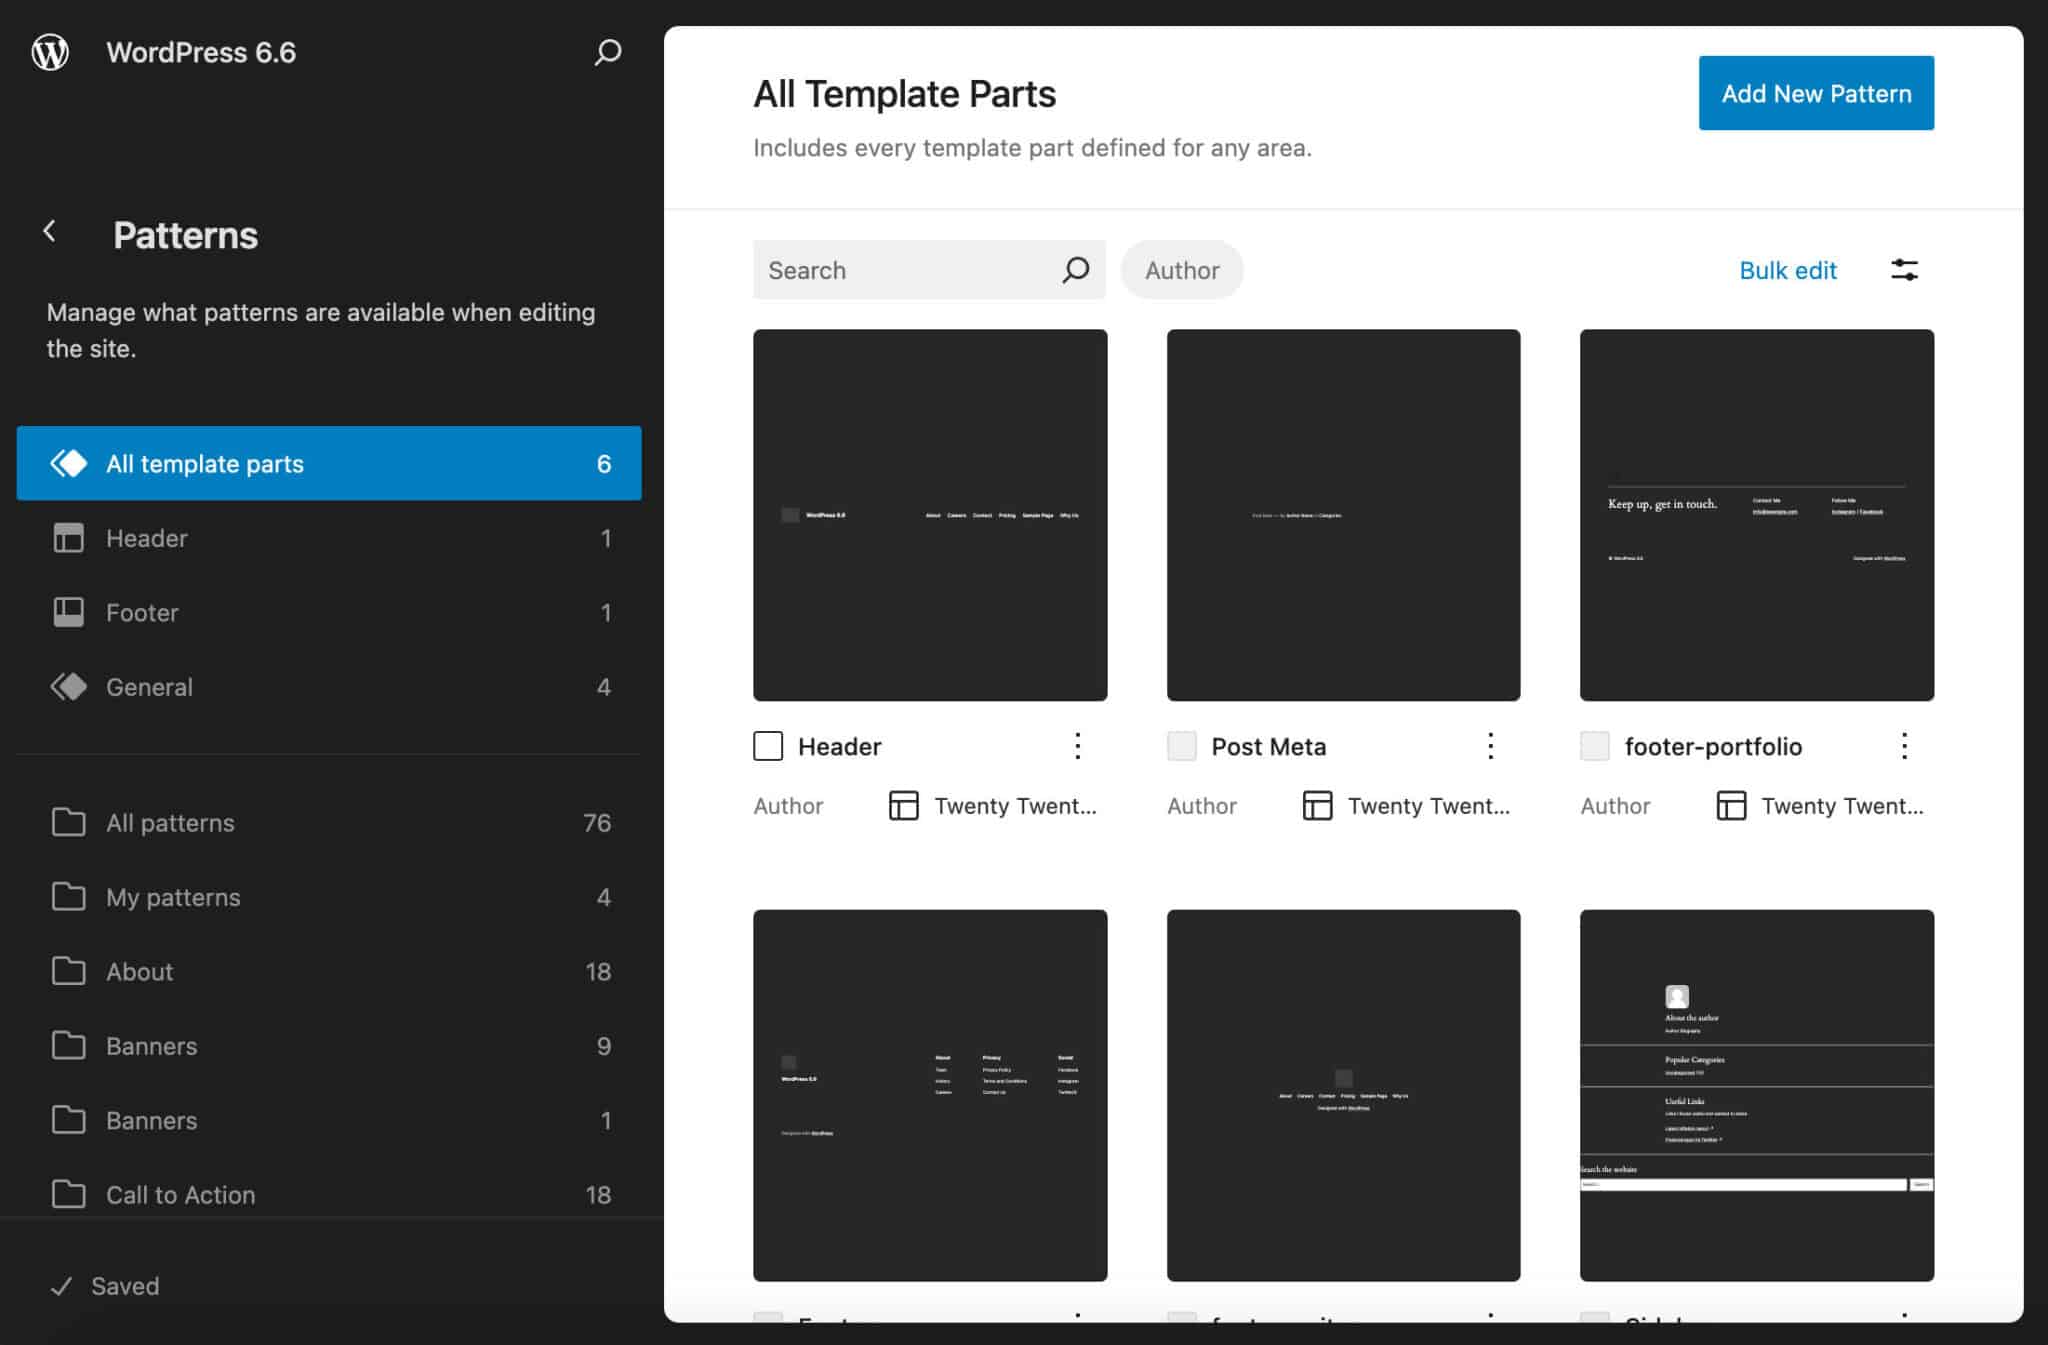Click the Header template part icon in sidebar
Image resolution: width=2048 pixels, height=1345 pixels.
[68, 538]
